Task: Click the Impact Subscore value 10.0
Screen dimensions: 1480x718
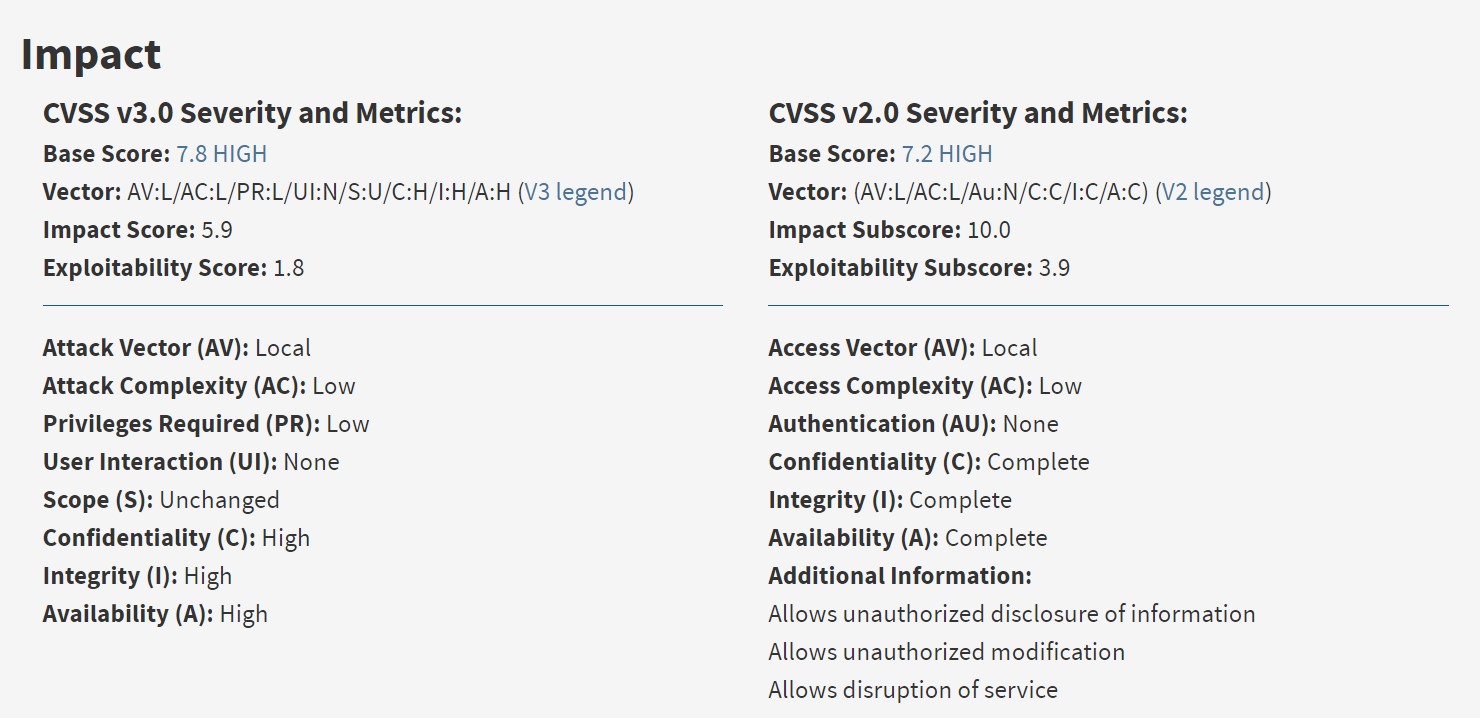Action: coord(989,230)
